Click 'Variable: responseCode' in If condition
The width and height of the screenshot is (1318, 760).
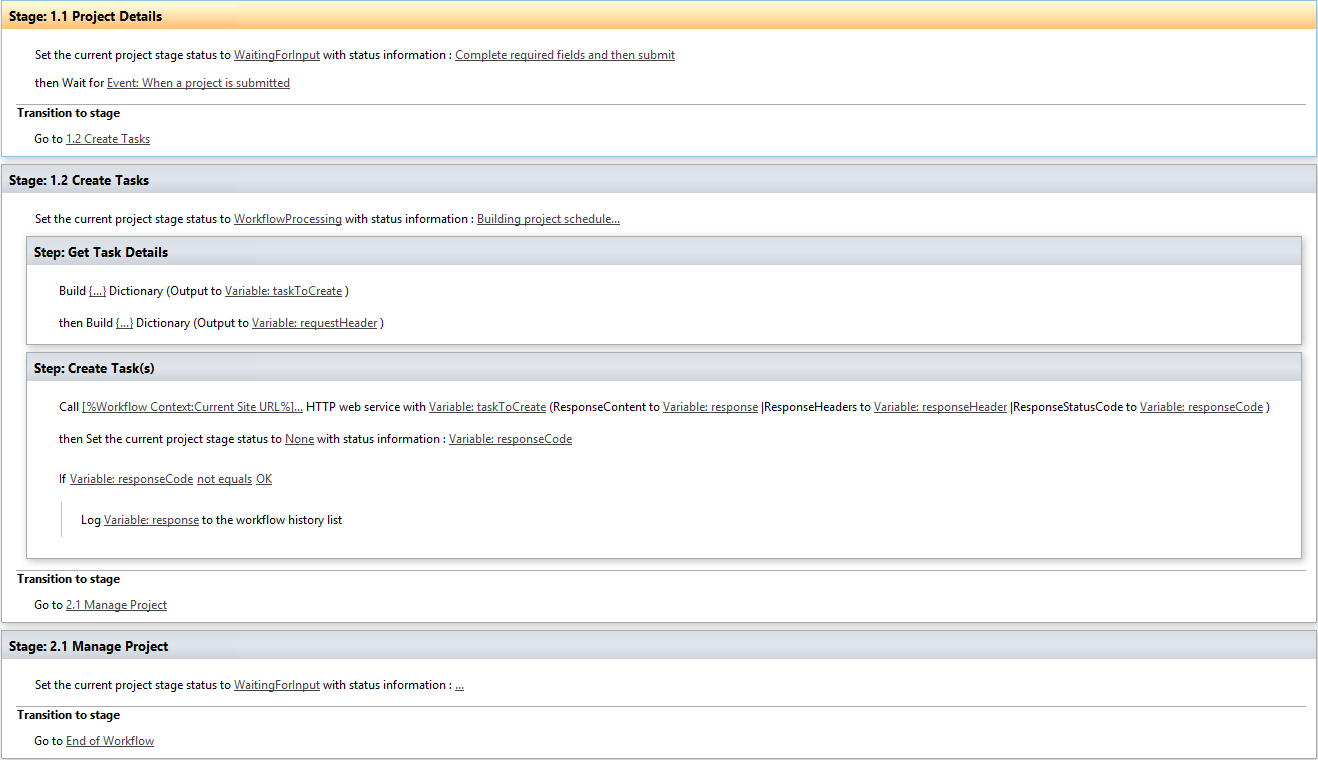tap(131, 479)
